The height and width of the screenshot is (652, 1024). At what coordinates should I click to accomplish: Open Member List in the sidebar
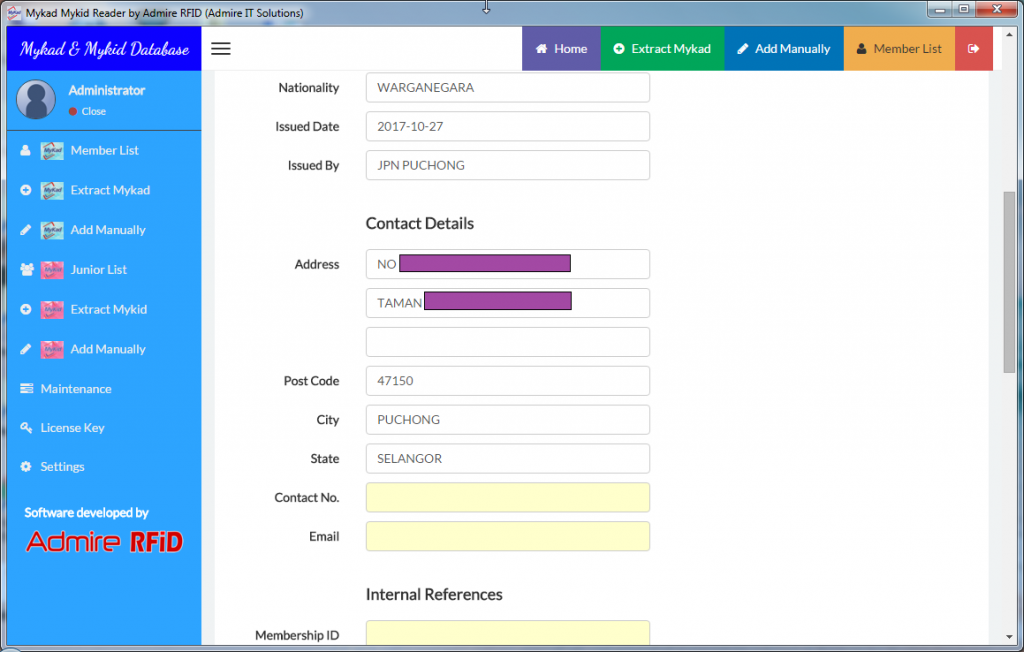104,150
